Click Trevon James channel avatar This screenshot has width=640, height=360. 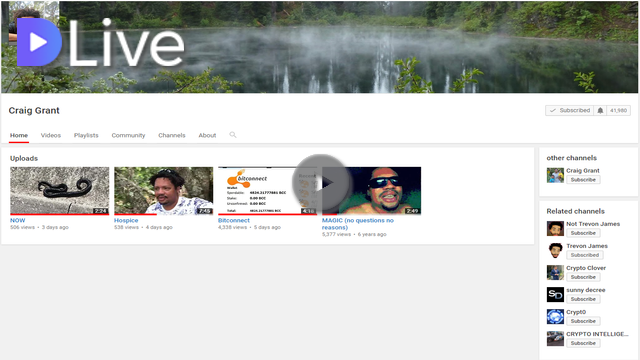click(x=555, y=251)
